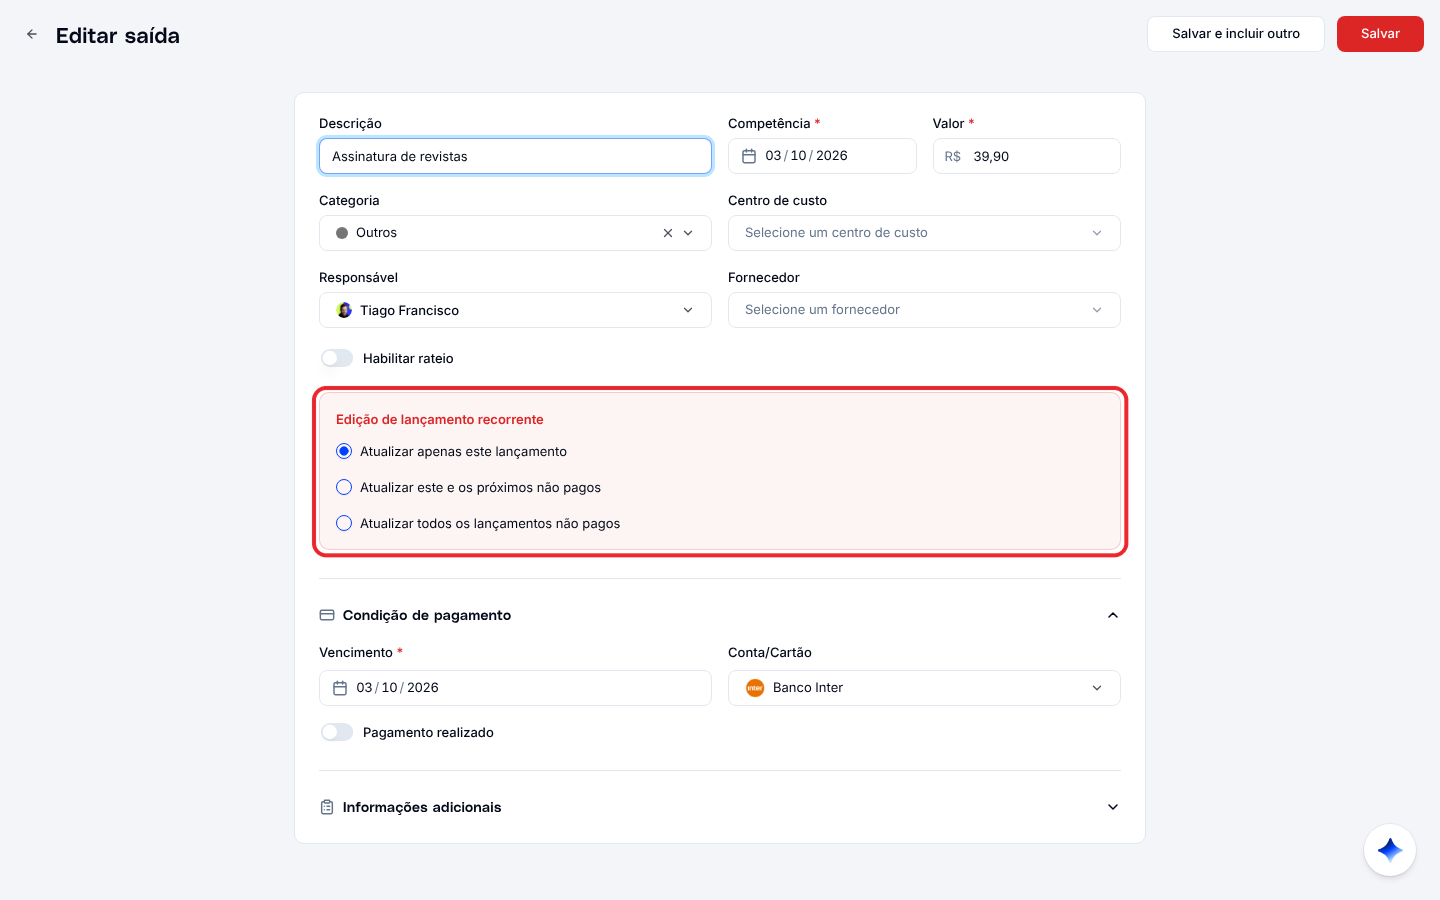Click the Pagamento realizado label

coord(428,732)
